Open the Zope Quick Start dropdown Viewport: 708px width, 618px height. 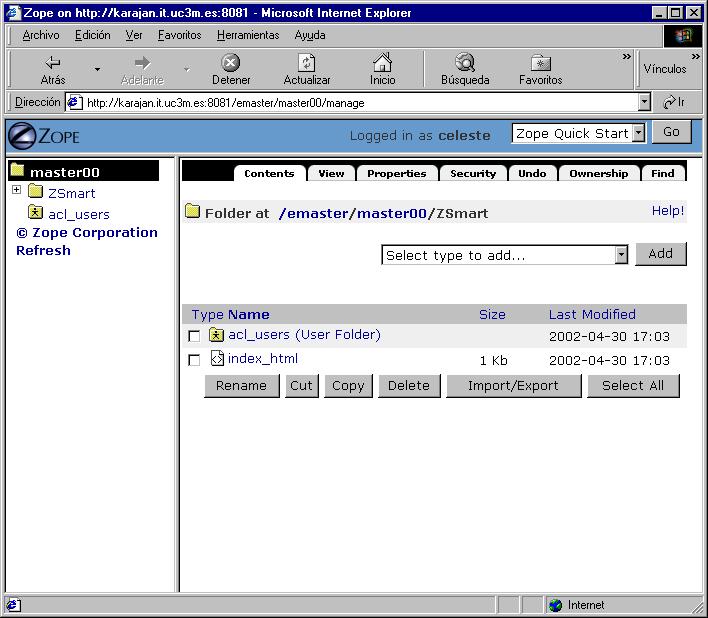pyautogui.click(x=638, y=133)
